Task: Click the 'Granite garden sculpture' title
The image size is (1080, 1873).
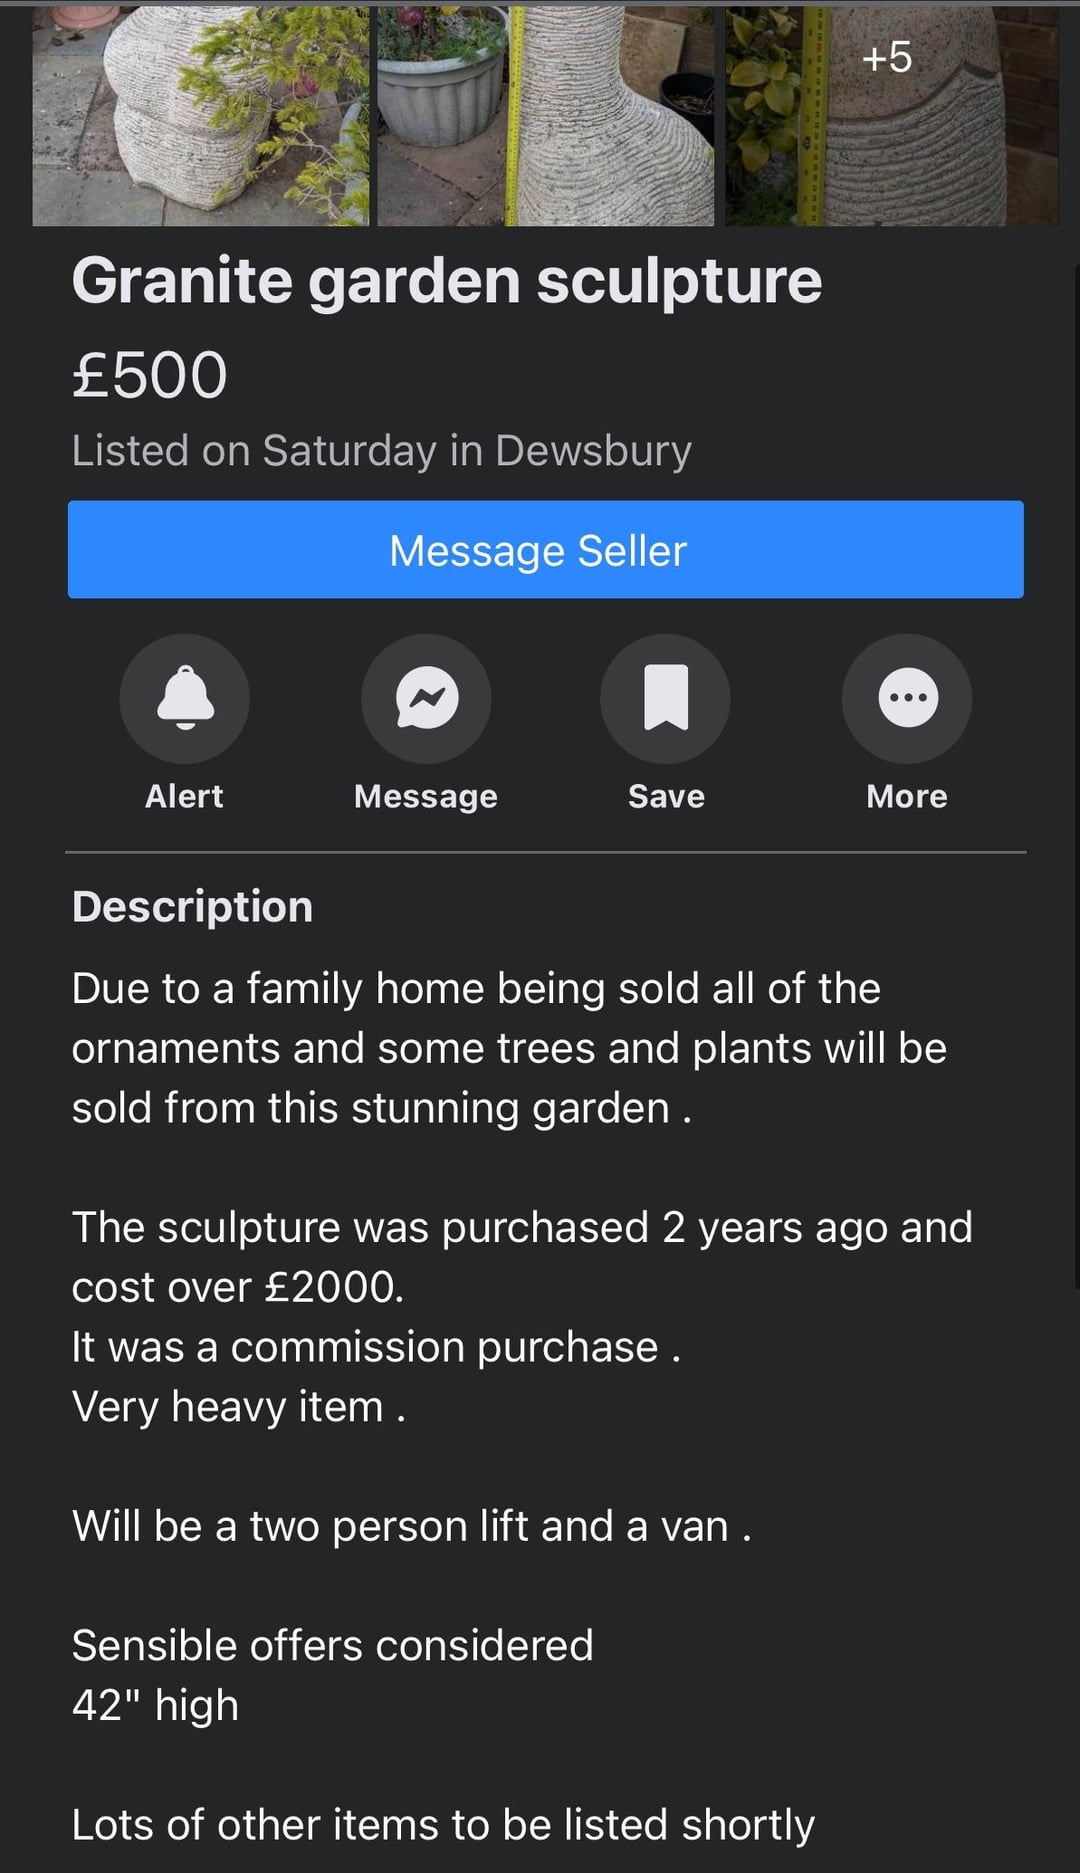Action: tap(447, 281)
